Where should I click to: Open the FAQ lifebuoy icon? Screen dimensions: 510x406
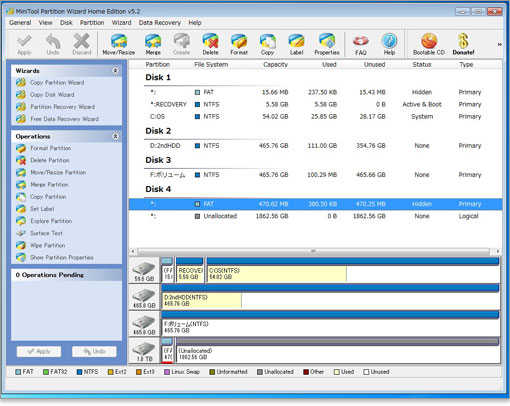tap(361, 44)
